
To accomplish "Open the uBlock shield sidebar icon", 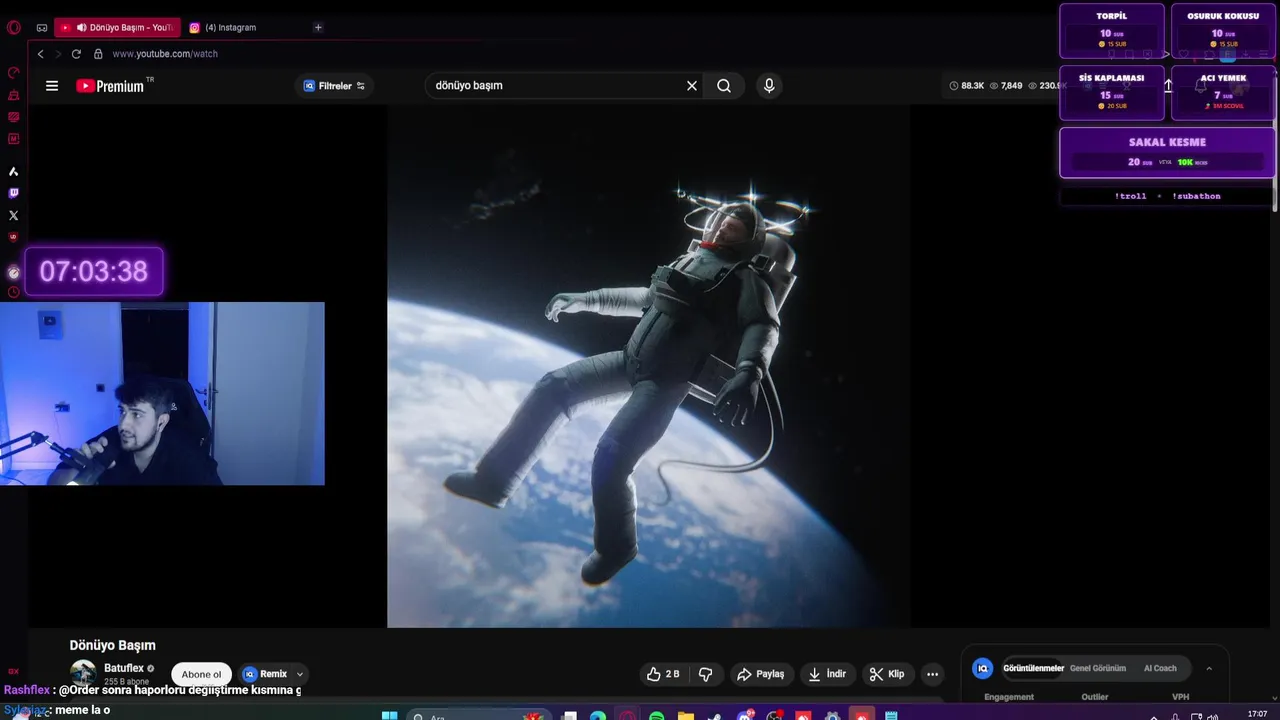I will click(x=14, y=237).
